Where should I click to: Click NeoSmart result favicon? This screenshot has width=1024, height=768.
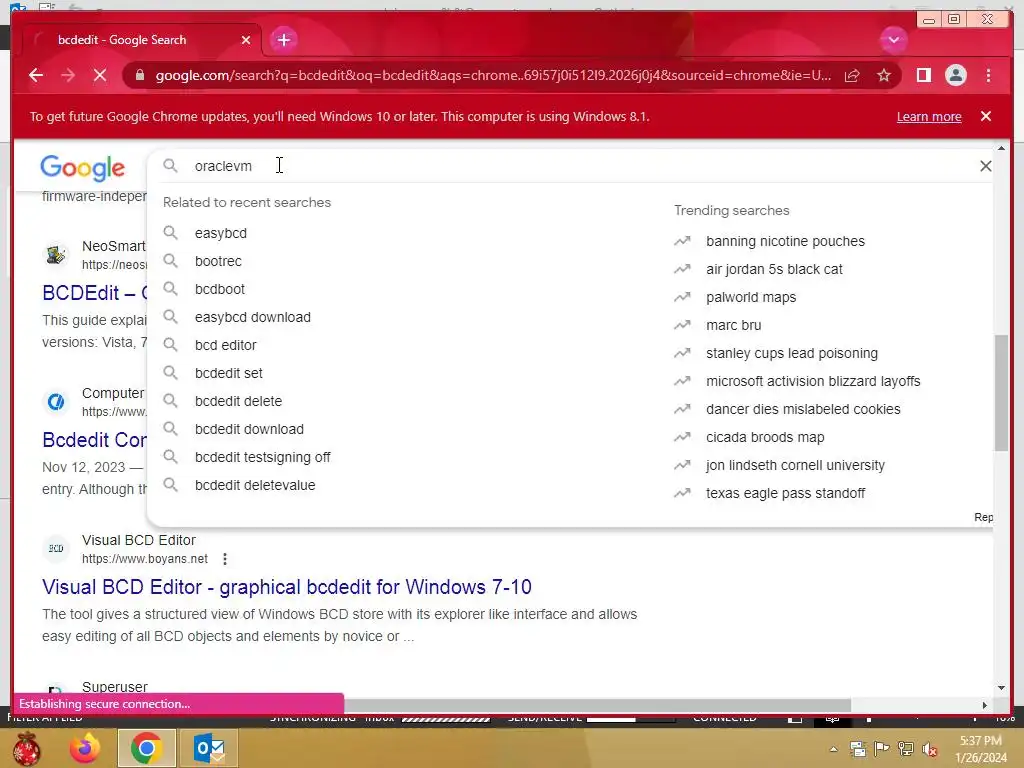(56, 255)
